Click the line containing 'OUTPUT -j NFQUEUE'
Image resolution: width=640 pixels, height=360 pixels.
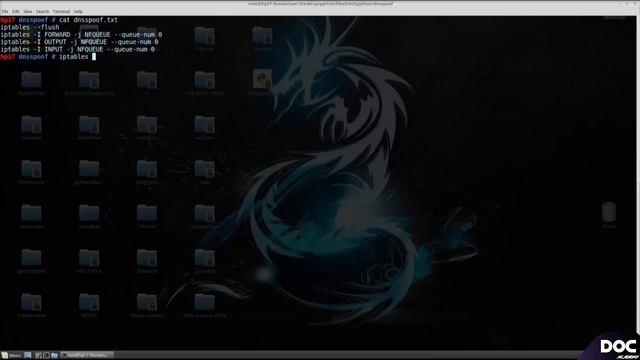tap(79, 42)
